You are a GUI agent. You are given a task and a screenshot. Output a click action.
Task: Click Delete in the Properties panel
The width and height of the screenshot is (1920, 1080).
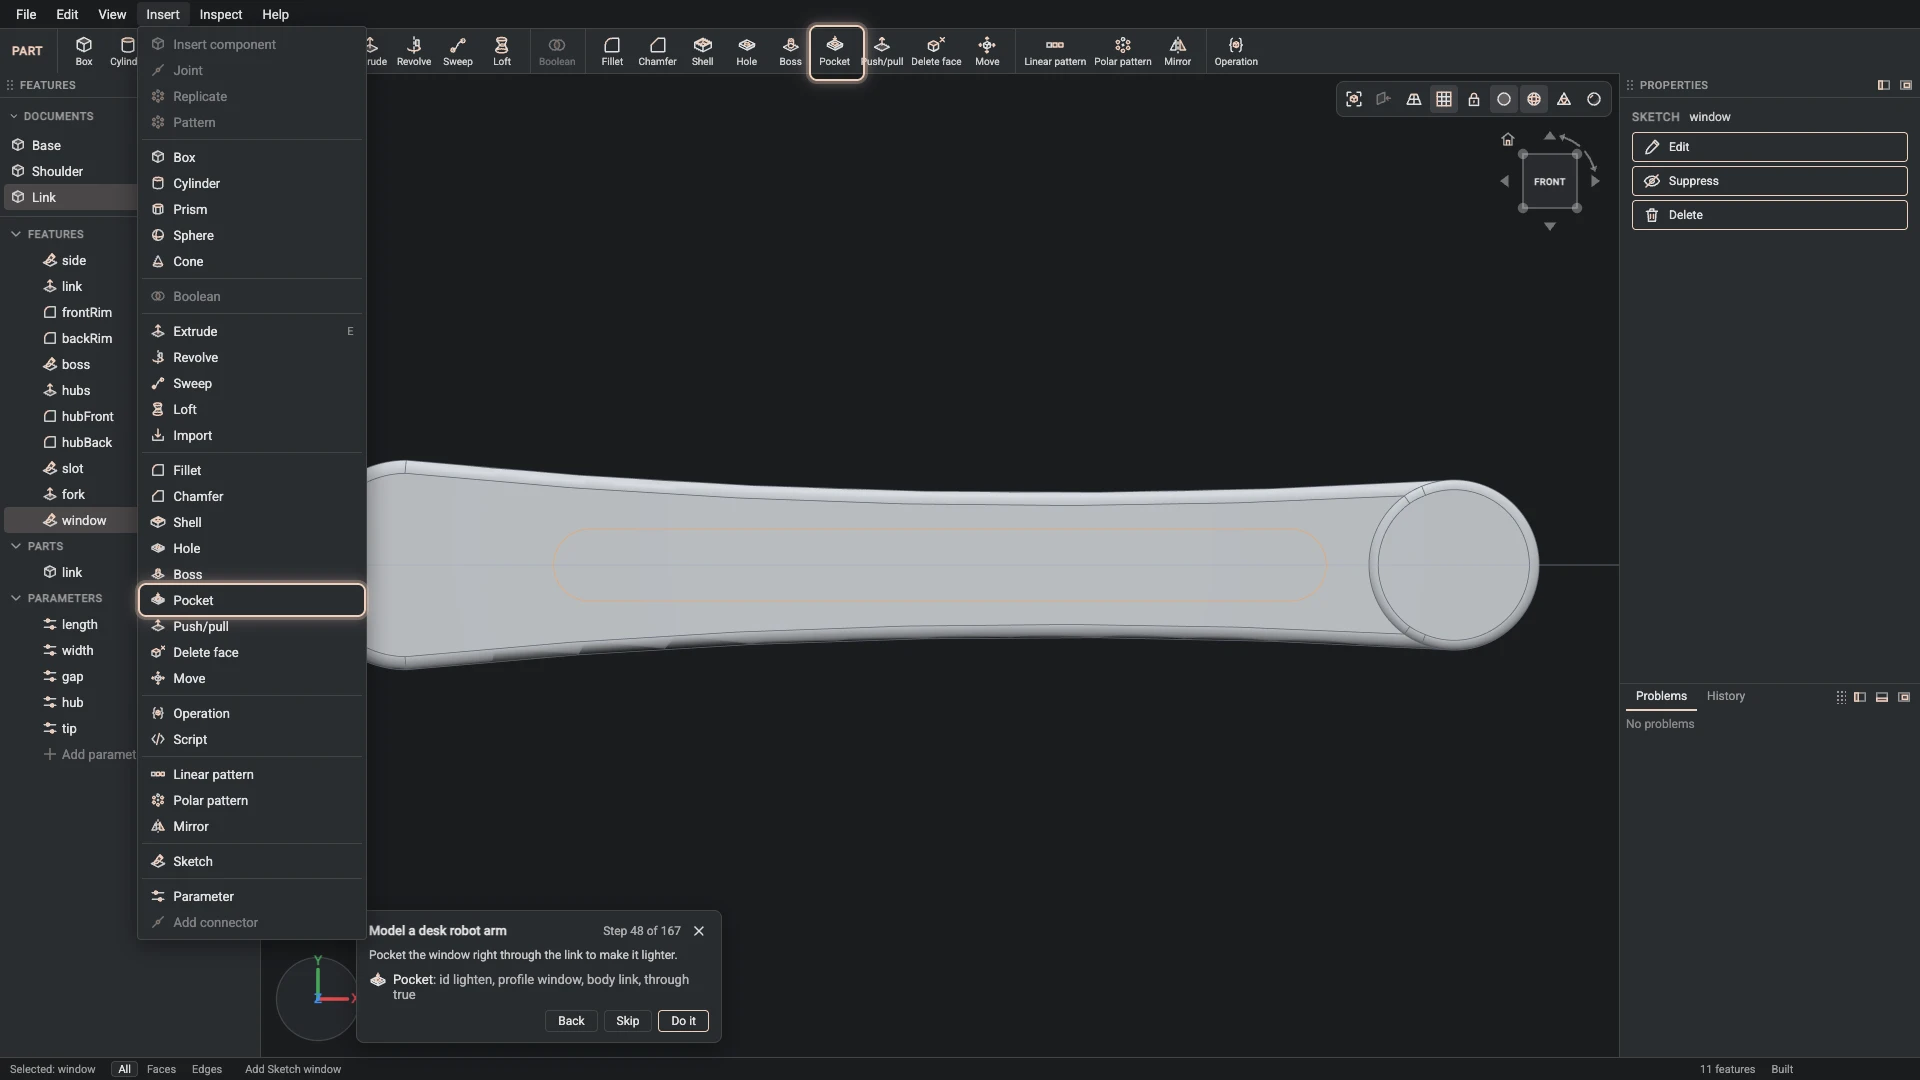1769,215
